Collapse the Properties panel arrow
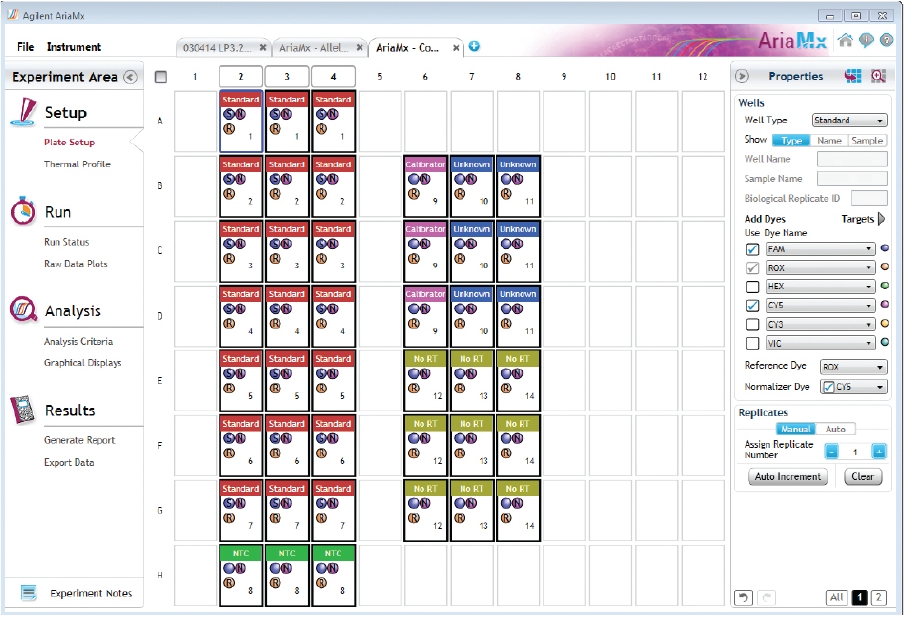Image resolution: width=904 pixels, height=618 pixels. (x=742, y=76)
